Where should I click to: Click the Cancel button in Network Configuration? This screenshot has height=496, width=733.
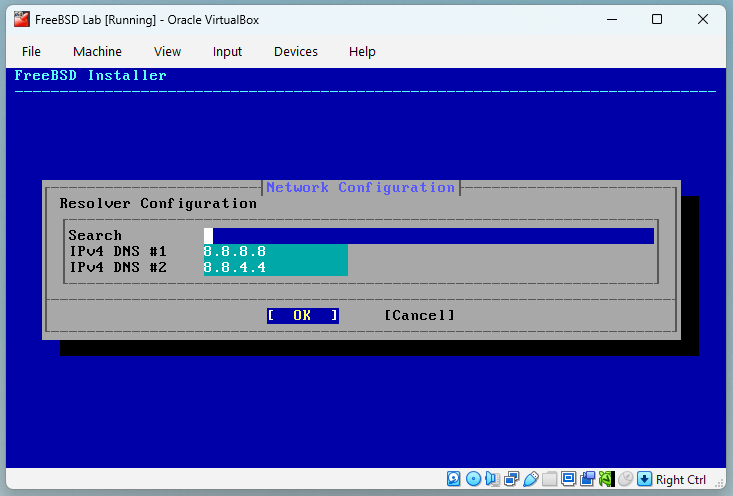[x=419, y=316]
